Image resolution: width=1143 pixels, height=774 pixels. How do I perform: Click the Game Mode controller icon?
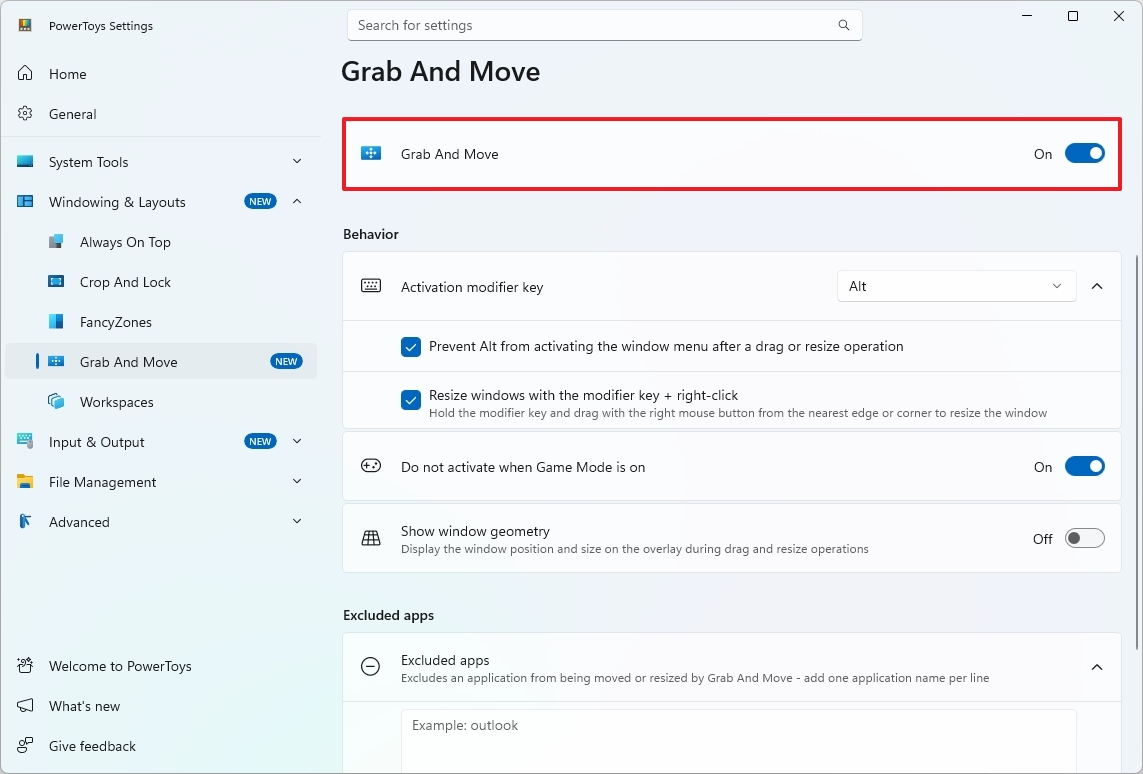tap(371, 466)
